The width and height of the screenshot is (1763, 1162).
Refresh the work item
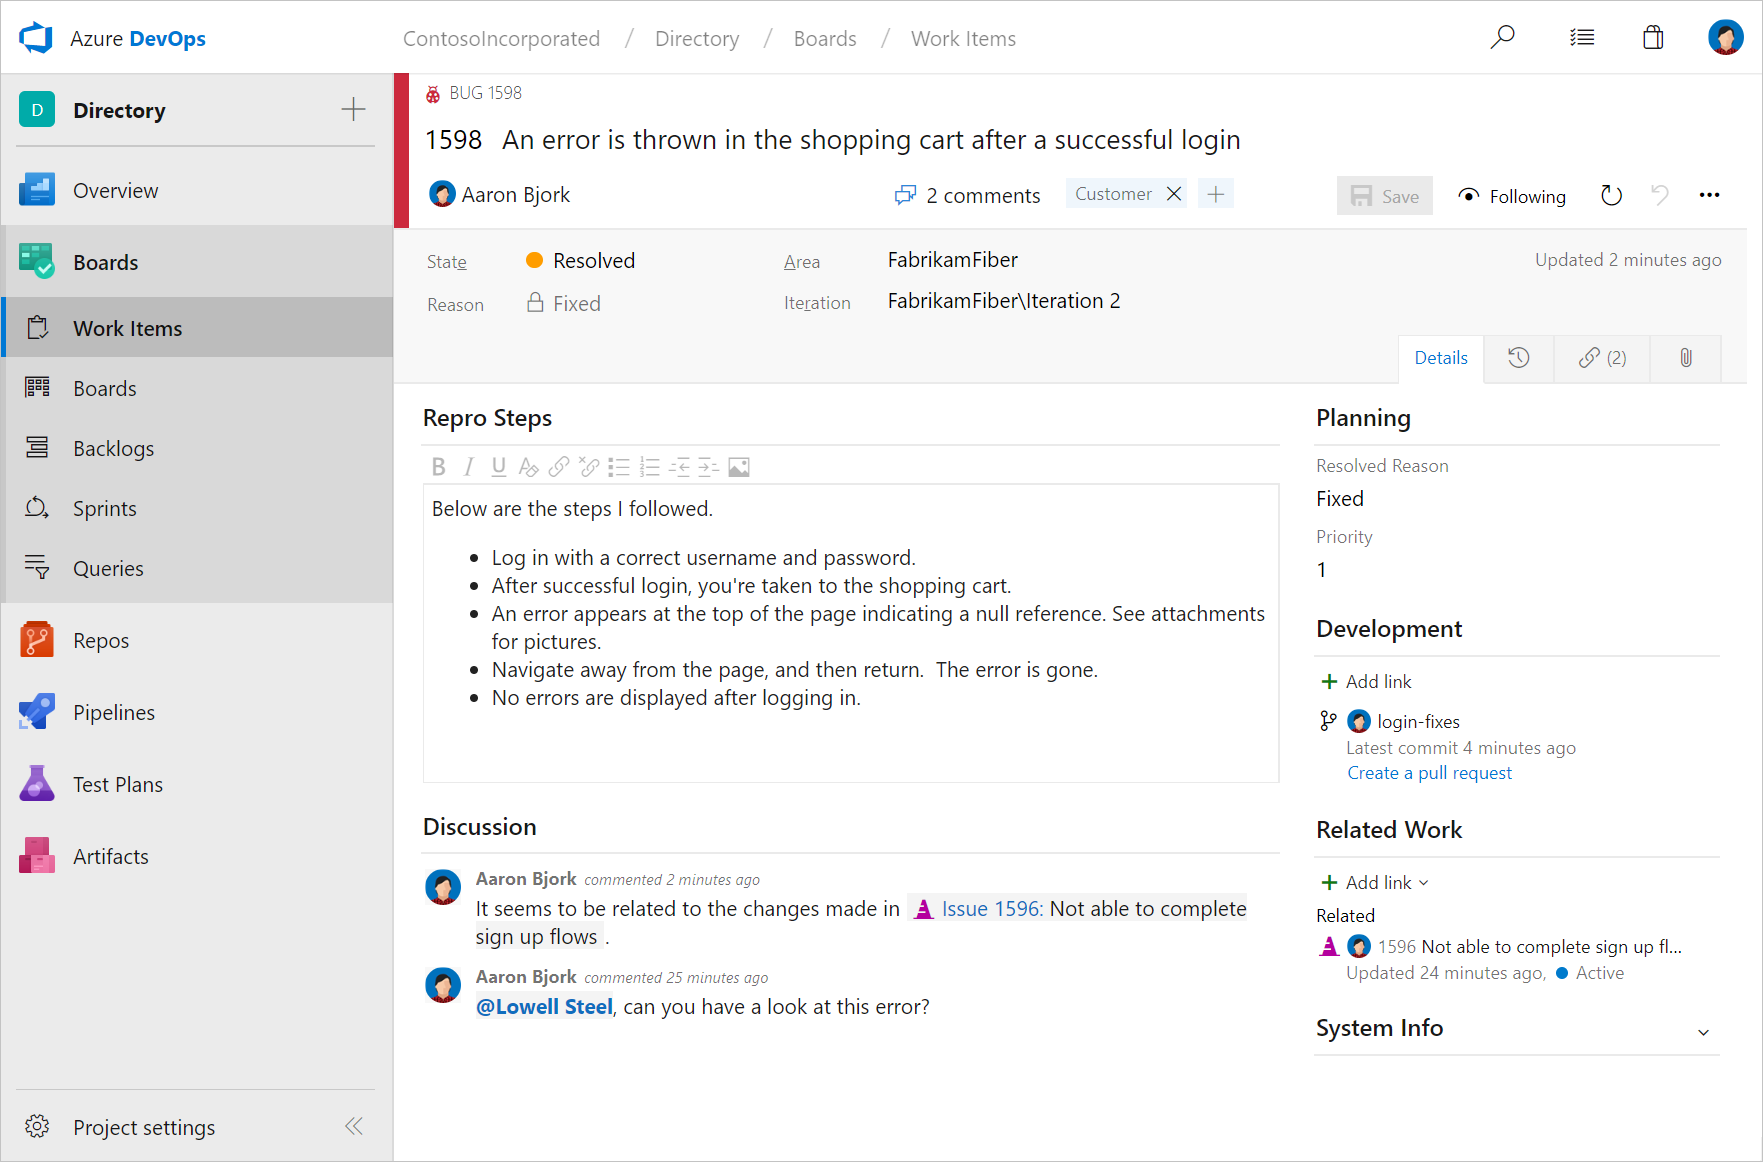[x=1611, y=196]
